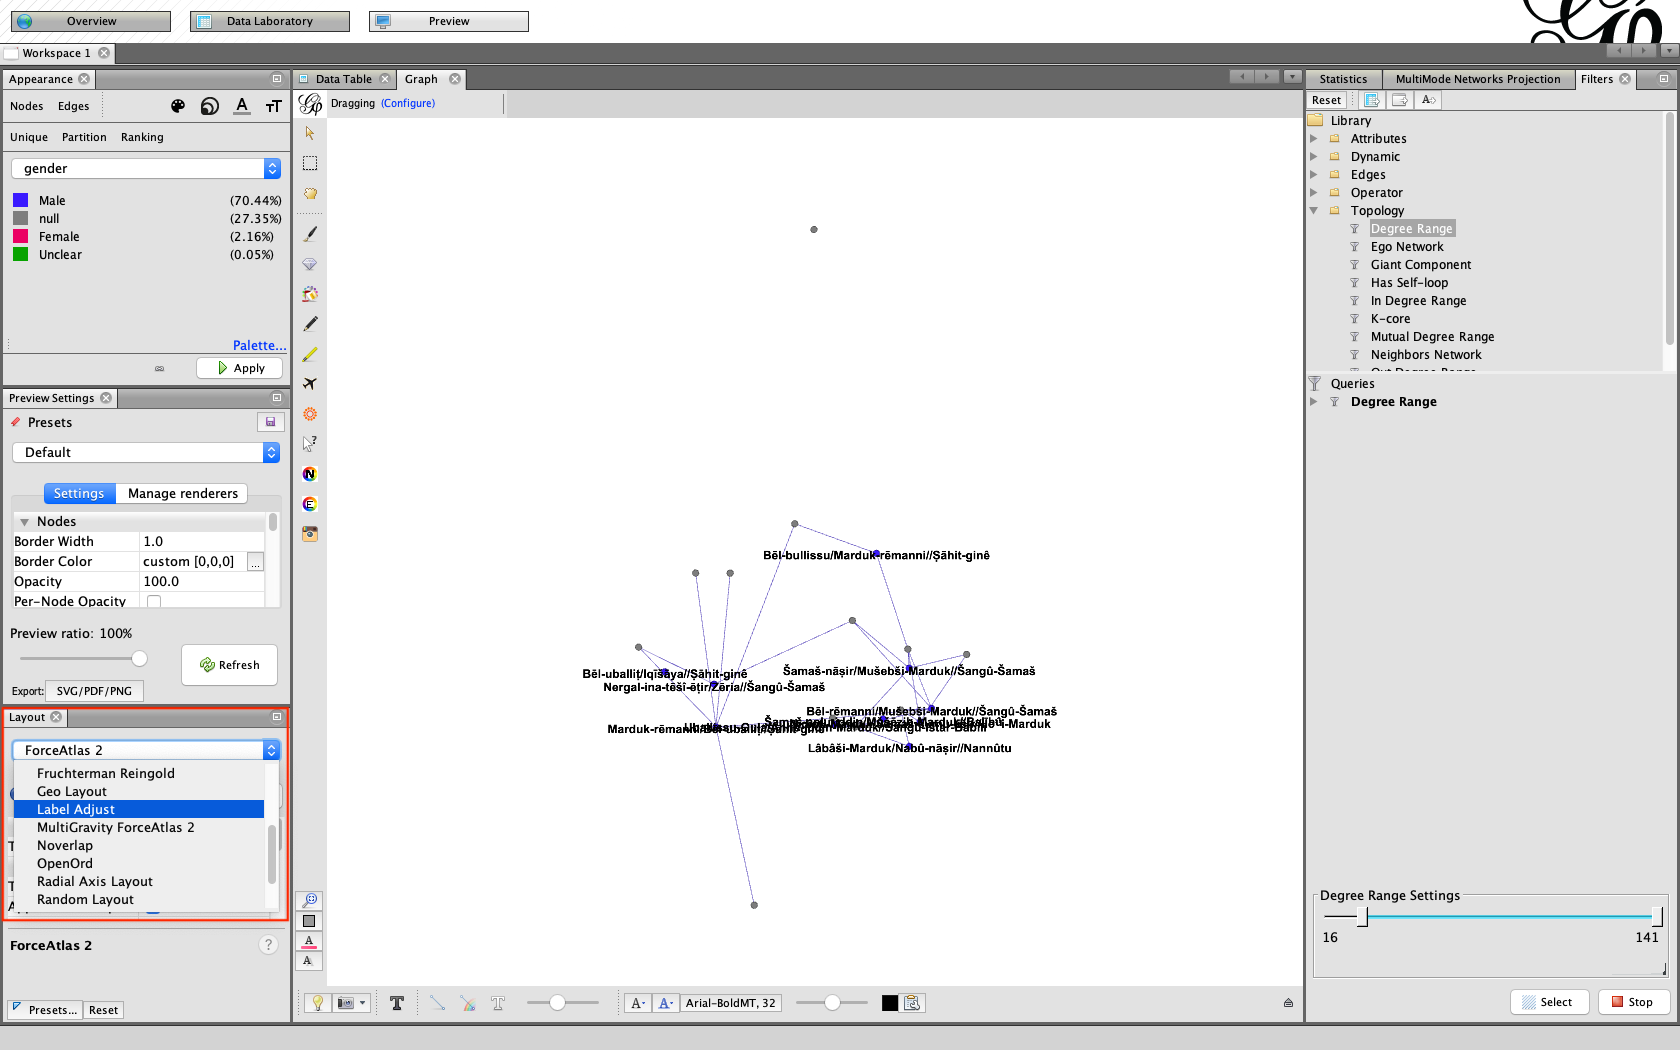Select the yellow edge pencil tool
Viewport: 1680px width, 1050px height.
[310, 354]
